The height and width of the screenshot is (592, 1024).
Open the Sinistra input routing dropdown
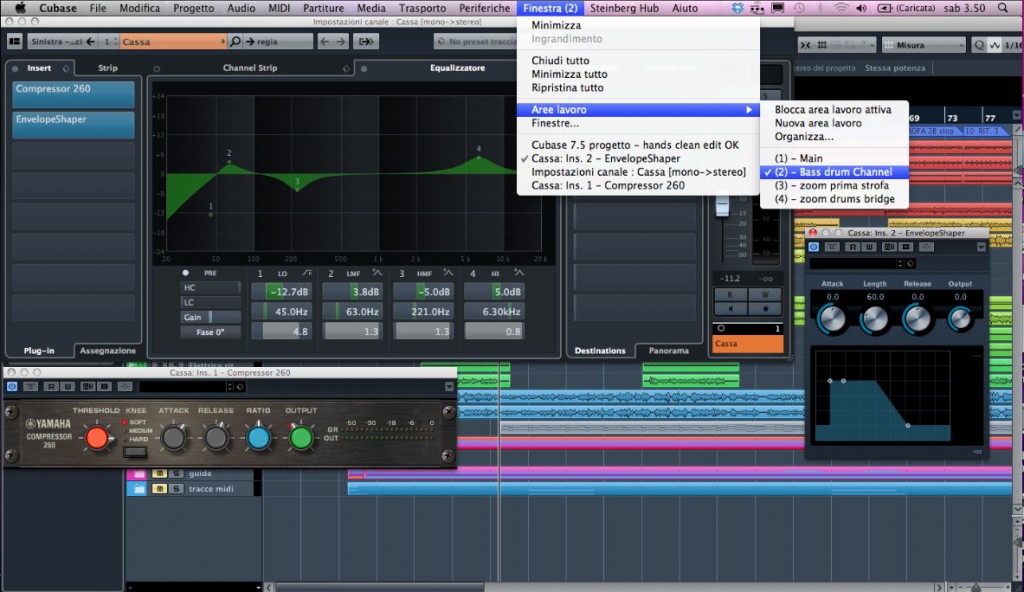click(x=62, y=41)
